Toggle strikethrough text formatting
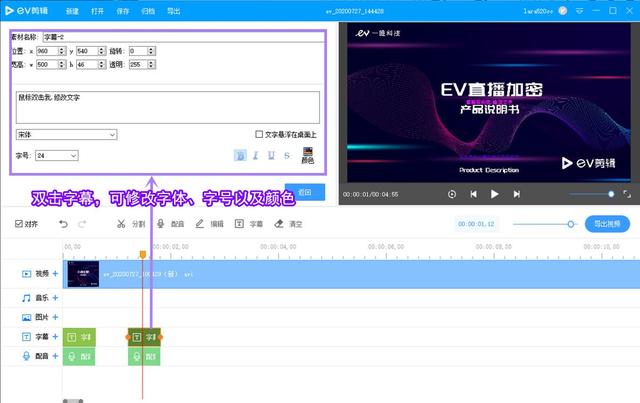This screenshot has height=403, width=640. [x=287, y=155]
